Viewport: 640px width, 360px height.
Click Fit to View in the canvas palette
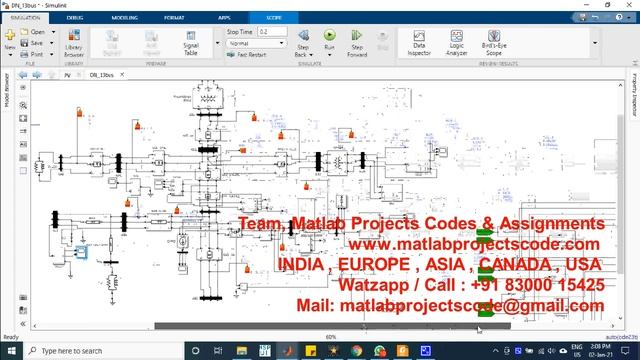pyautogui.click(x=23, y=118)
